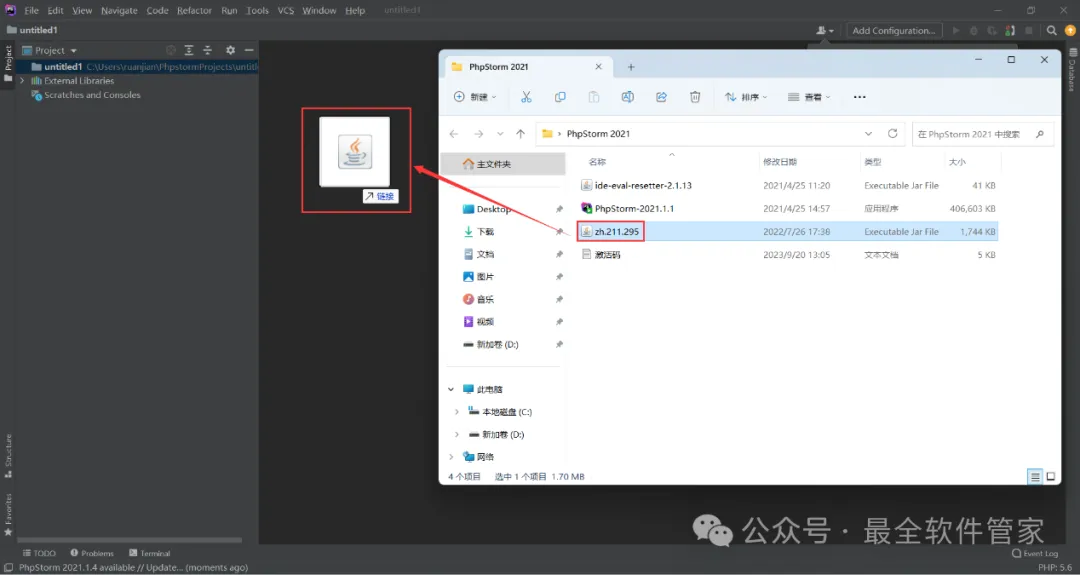Toggle tool window bars icon in status bar
This screenshot has height=575, width=1080.
8,567
